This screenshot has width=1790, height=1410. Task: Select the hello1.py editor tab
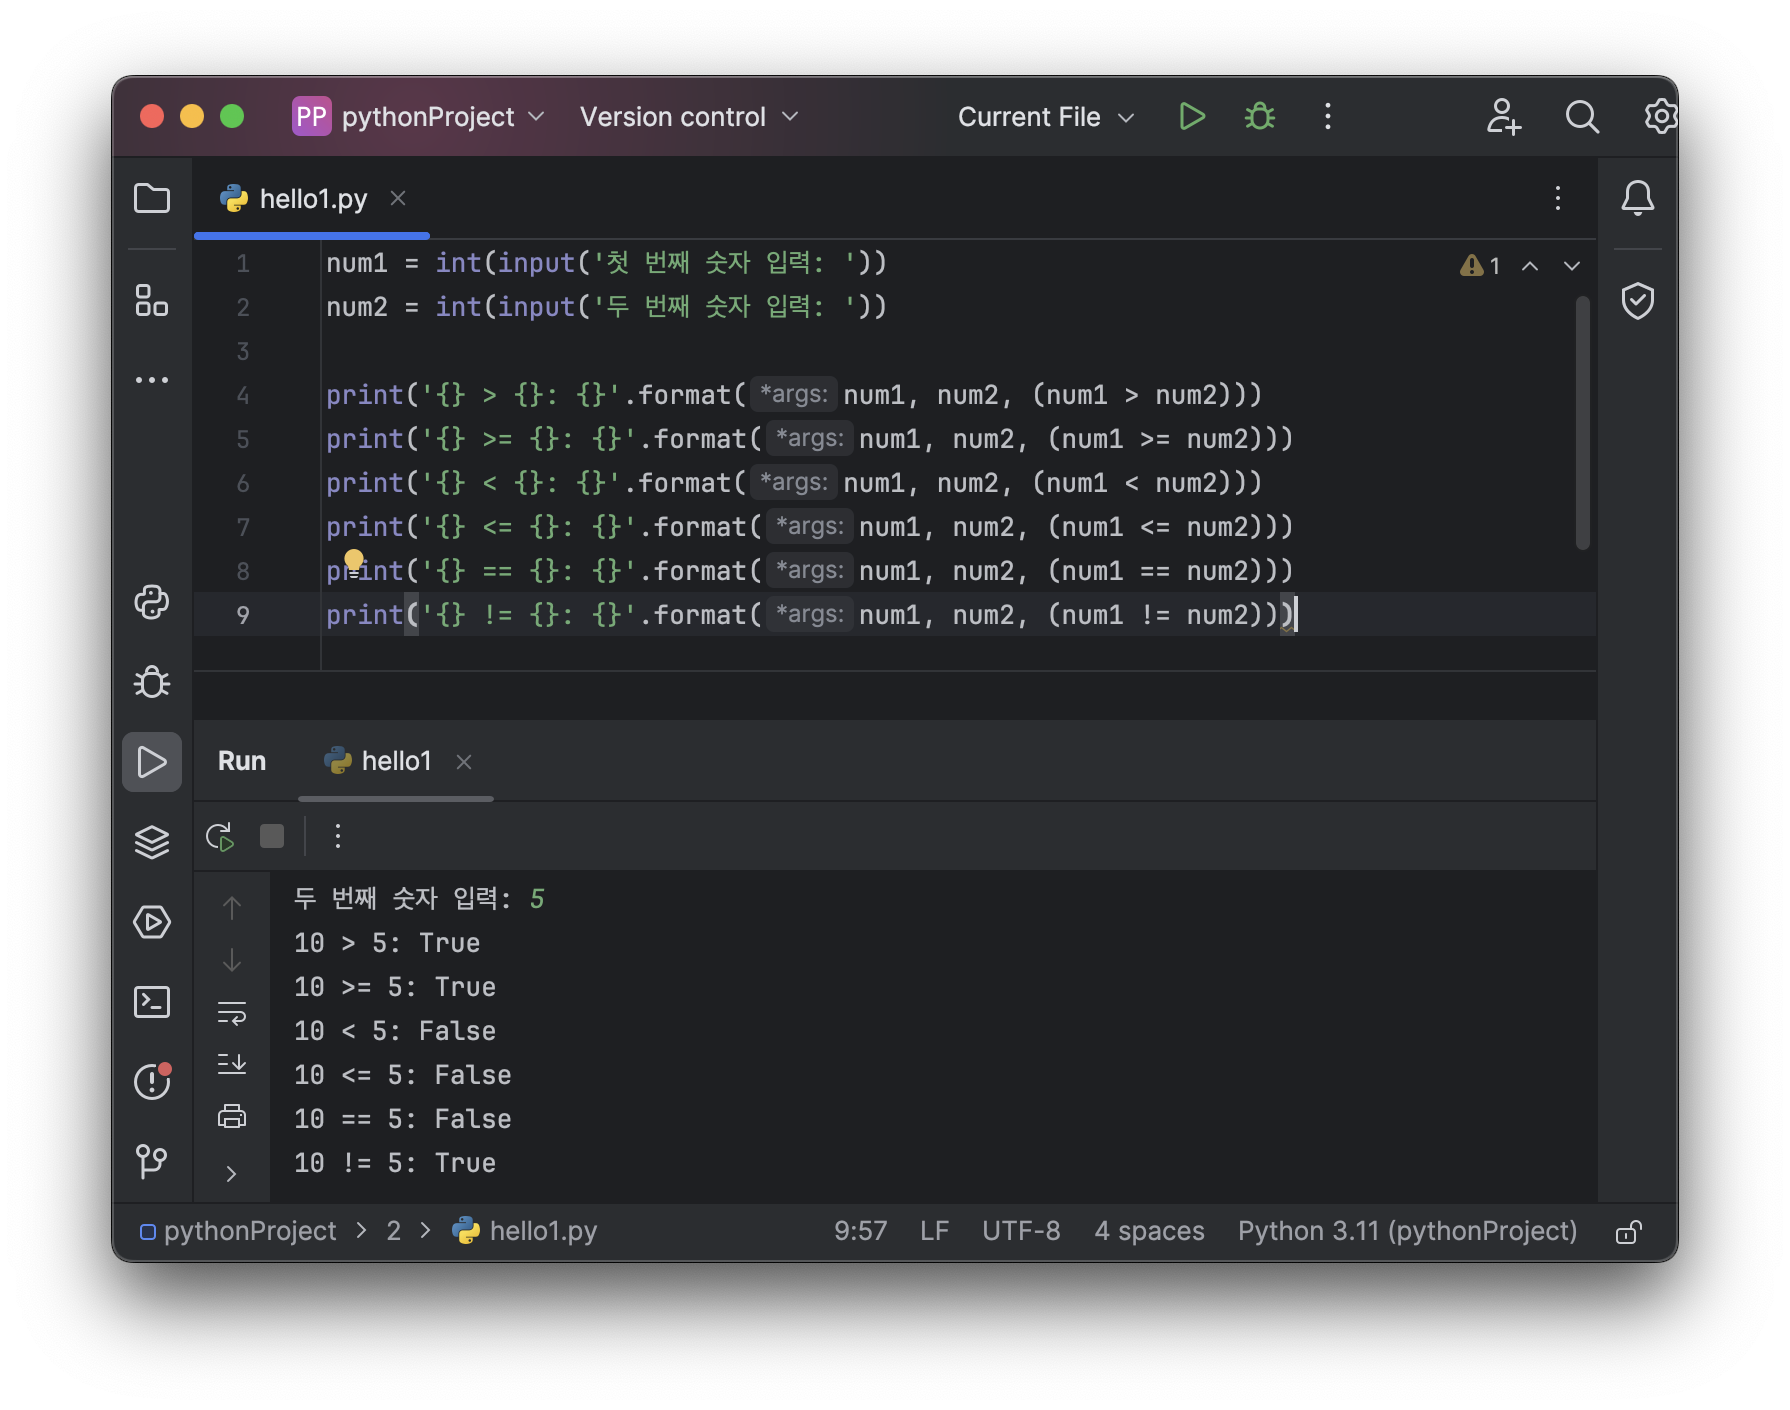(312, 199)
